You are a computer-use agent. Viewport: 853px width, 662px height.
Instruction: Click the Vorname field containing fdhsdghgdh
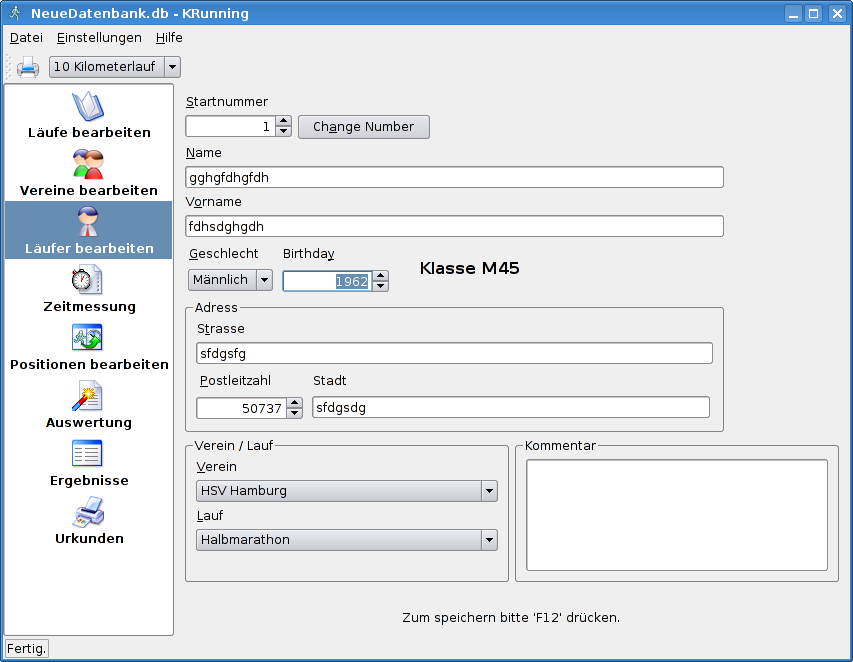pos(454,226)
